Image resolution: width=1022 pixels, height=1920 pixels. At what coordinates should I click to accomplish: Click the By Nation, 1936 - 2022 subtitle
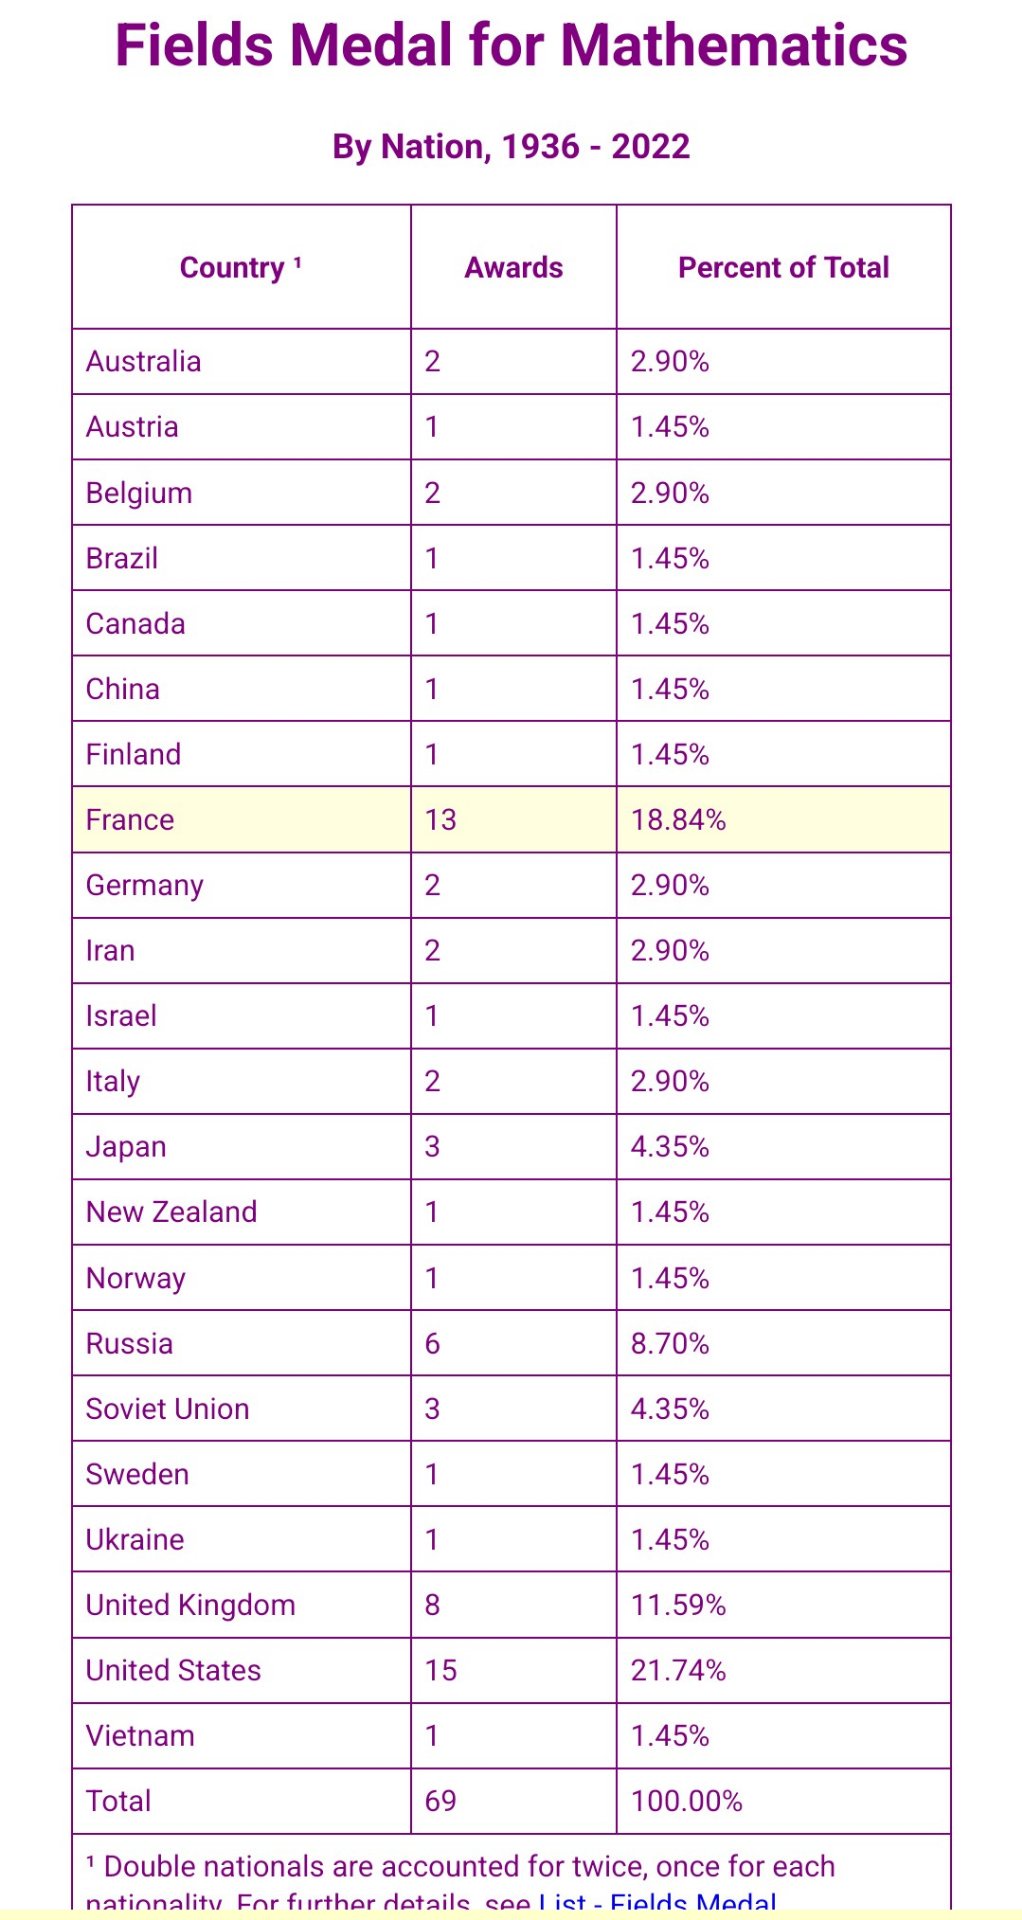511,147
